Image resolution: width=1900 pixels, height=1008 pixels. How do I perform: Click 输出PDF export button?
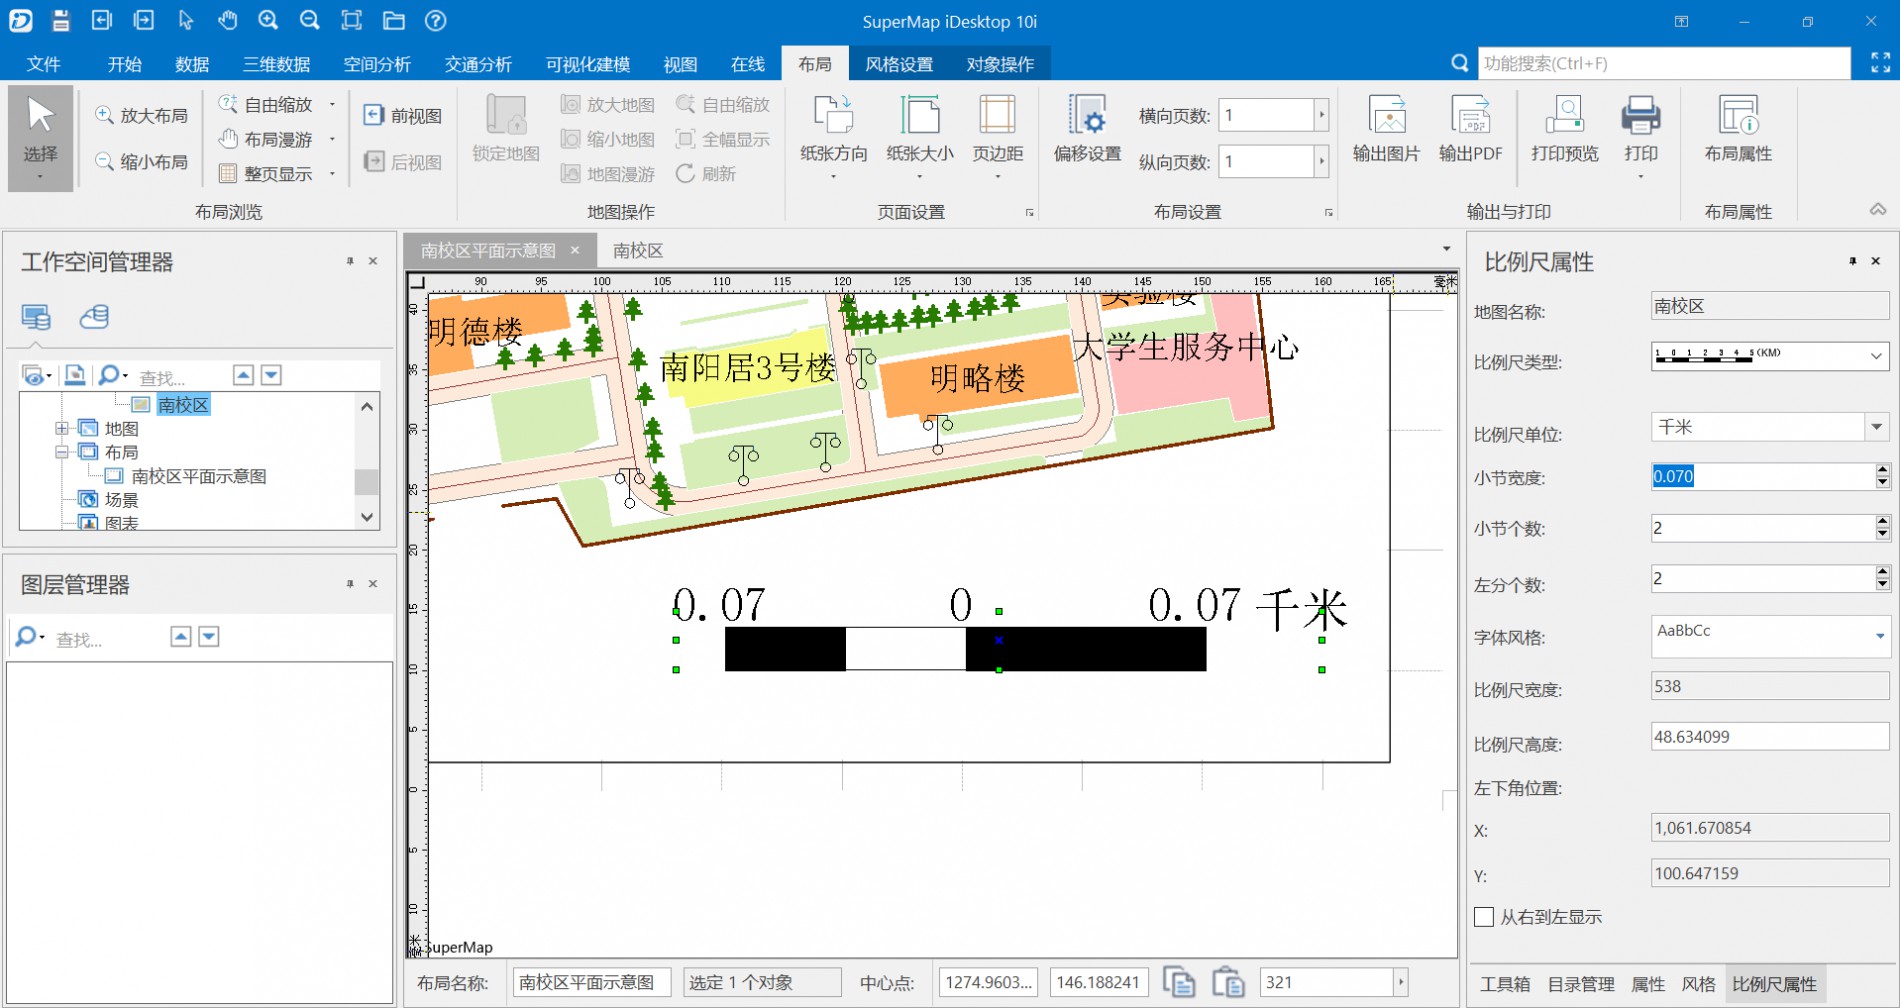[1470, 130]
